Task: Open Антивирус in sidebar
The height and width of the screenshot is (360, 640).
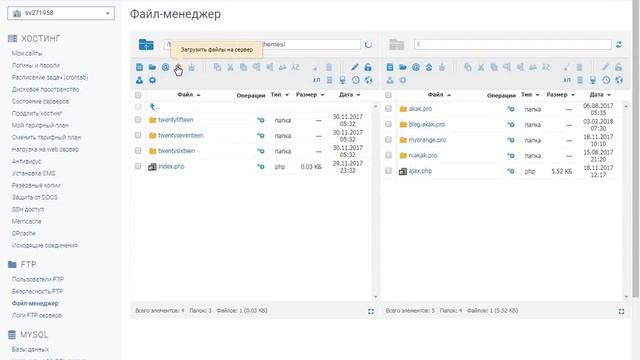Action: tap(27, 161)
